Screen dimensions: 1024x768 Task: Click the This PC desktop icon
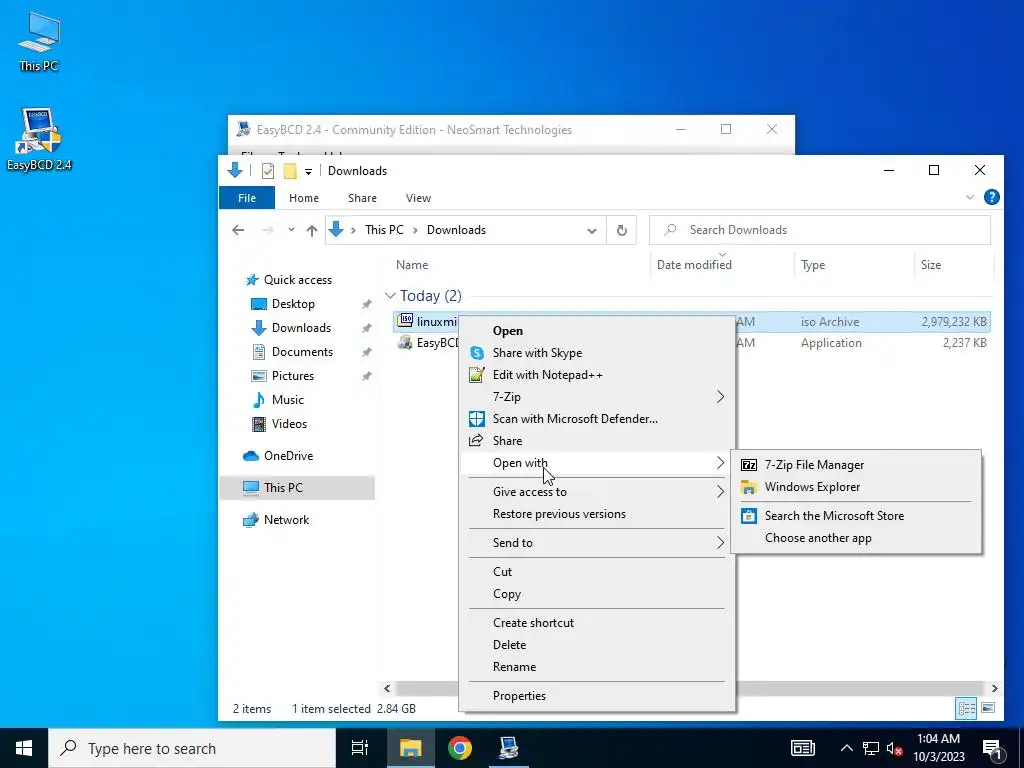tap(39, 42)
